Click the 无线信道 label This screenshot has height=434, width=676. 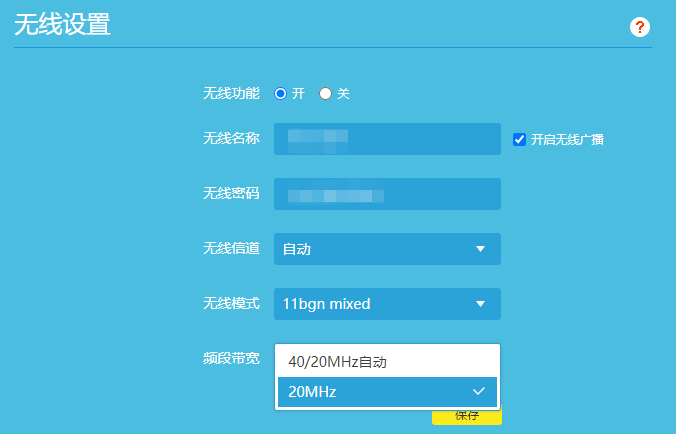(x=232, y=249)
